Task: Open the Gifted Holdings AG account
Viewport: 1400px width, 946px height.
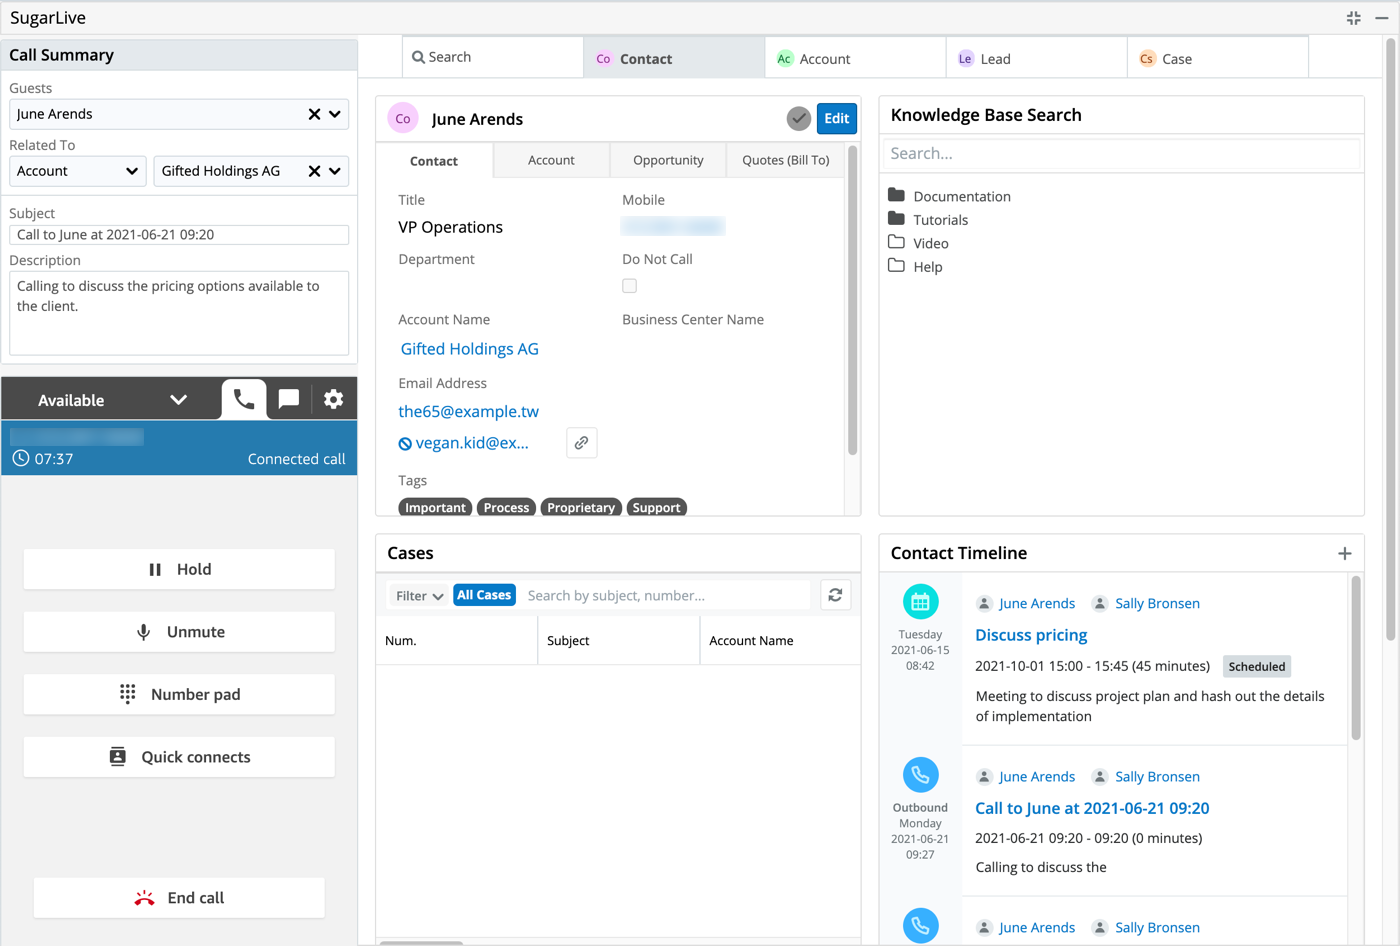Action: pyautogui.click(x=469, y=349)
